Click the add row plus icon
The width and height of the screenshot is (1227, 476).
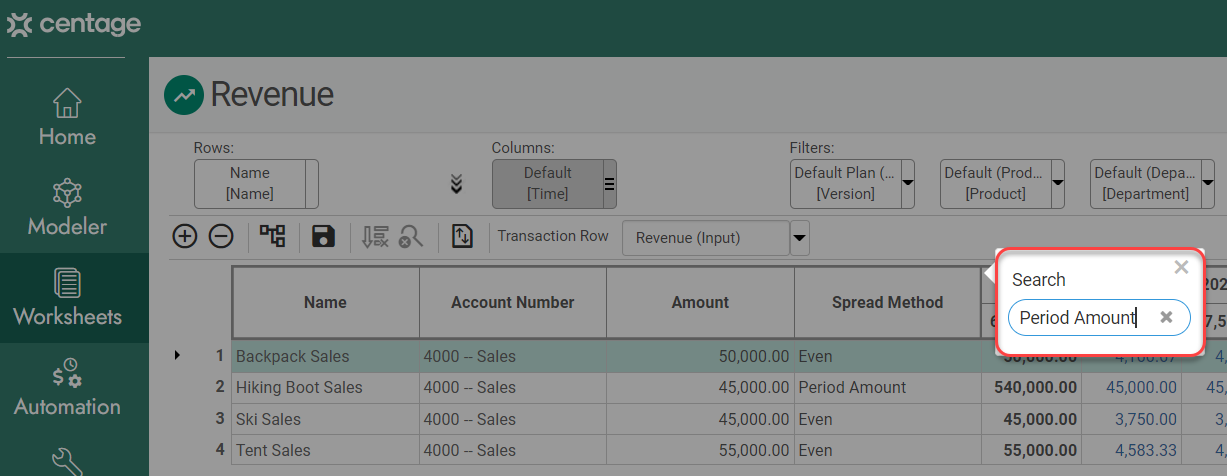[x=185, y=237]
